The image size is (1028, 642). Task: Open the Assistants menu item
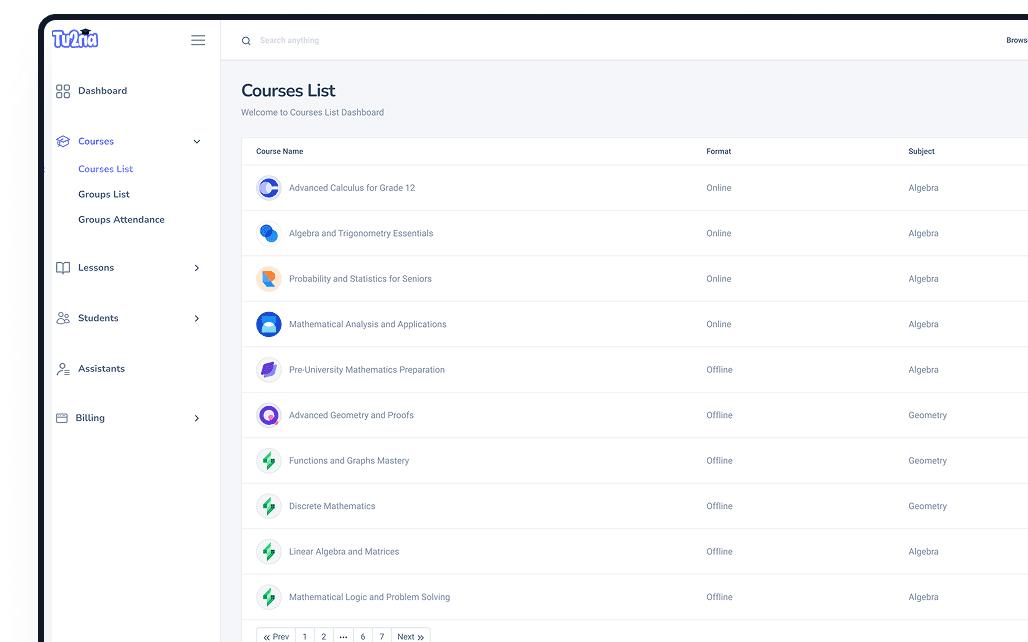pyautogui.click(x=101, y=369)
